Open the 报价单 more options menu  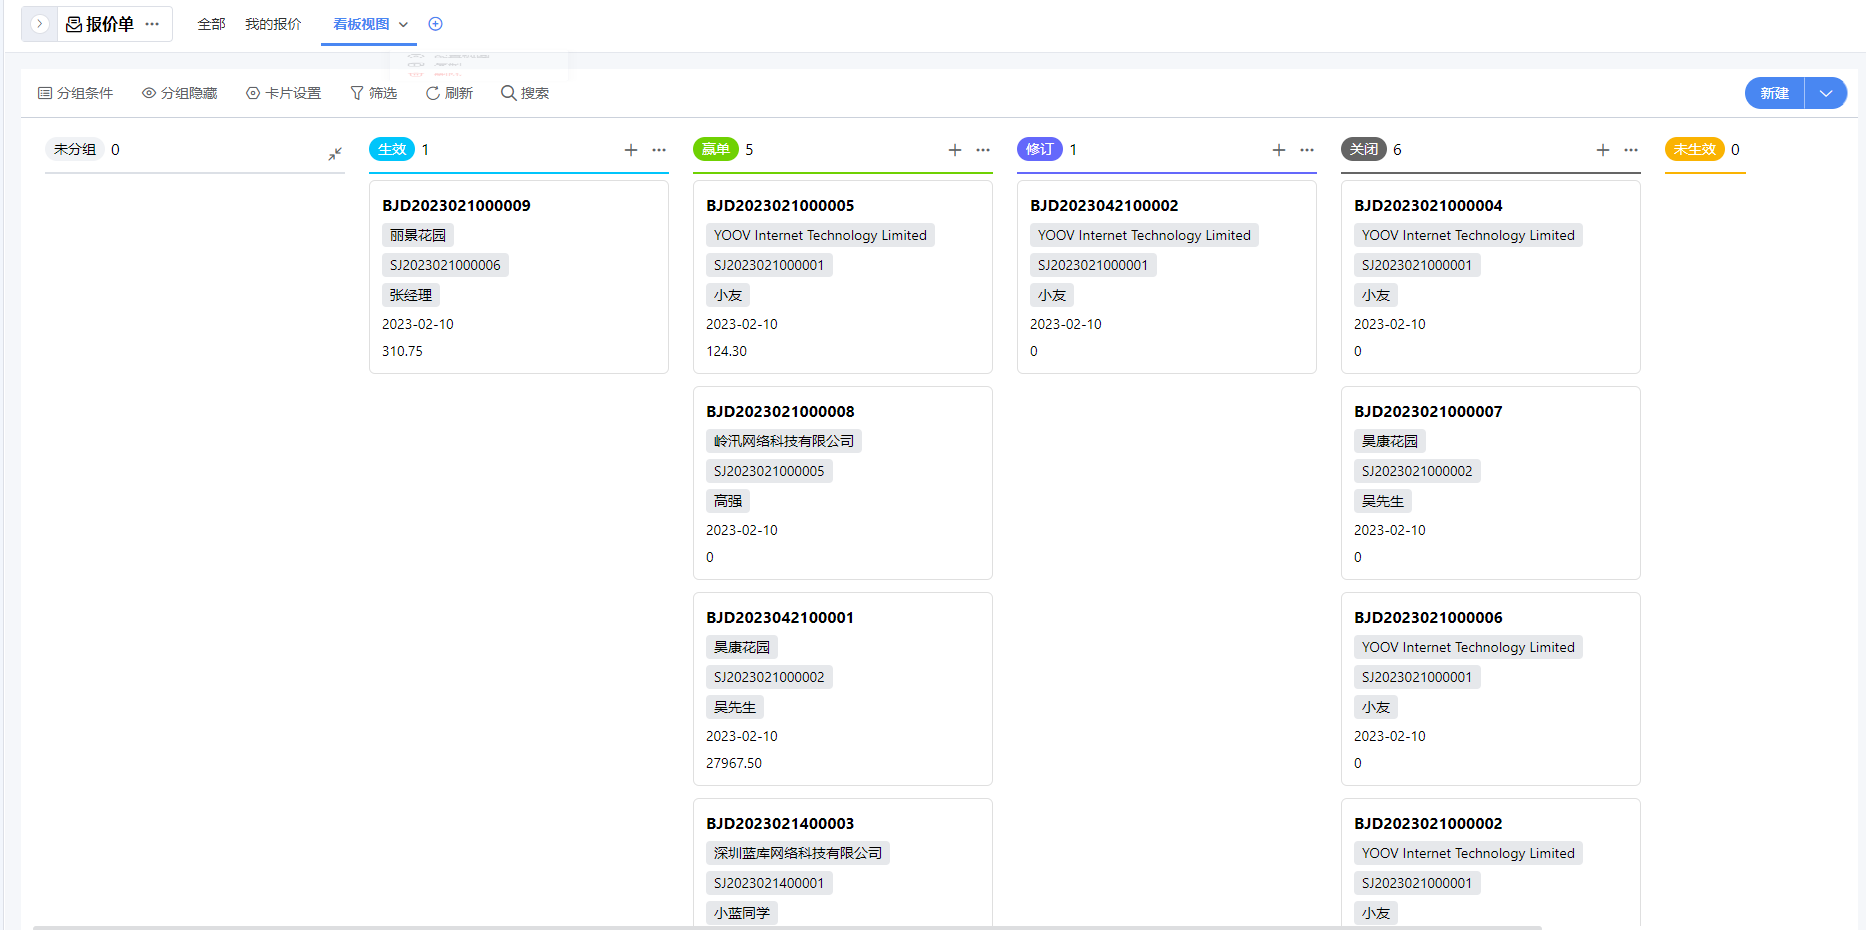point(152,24)
